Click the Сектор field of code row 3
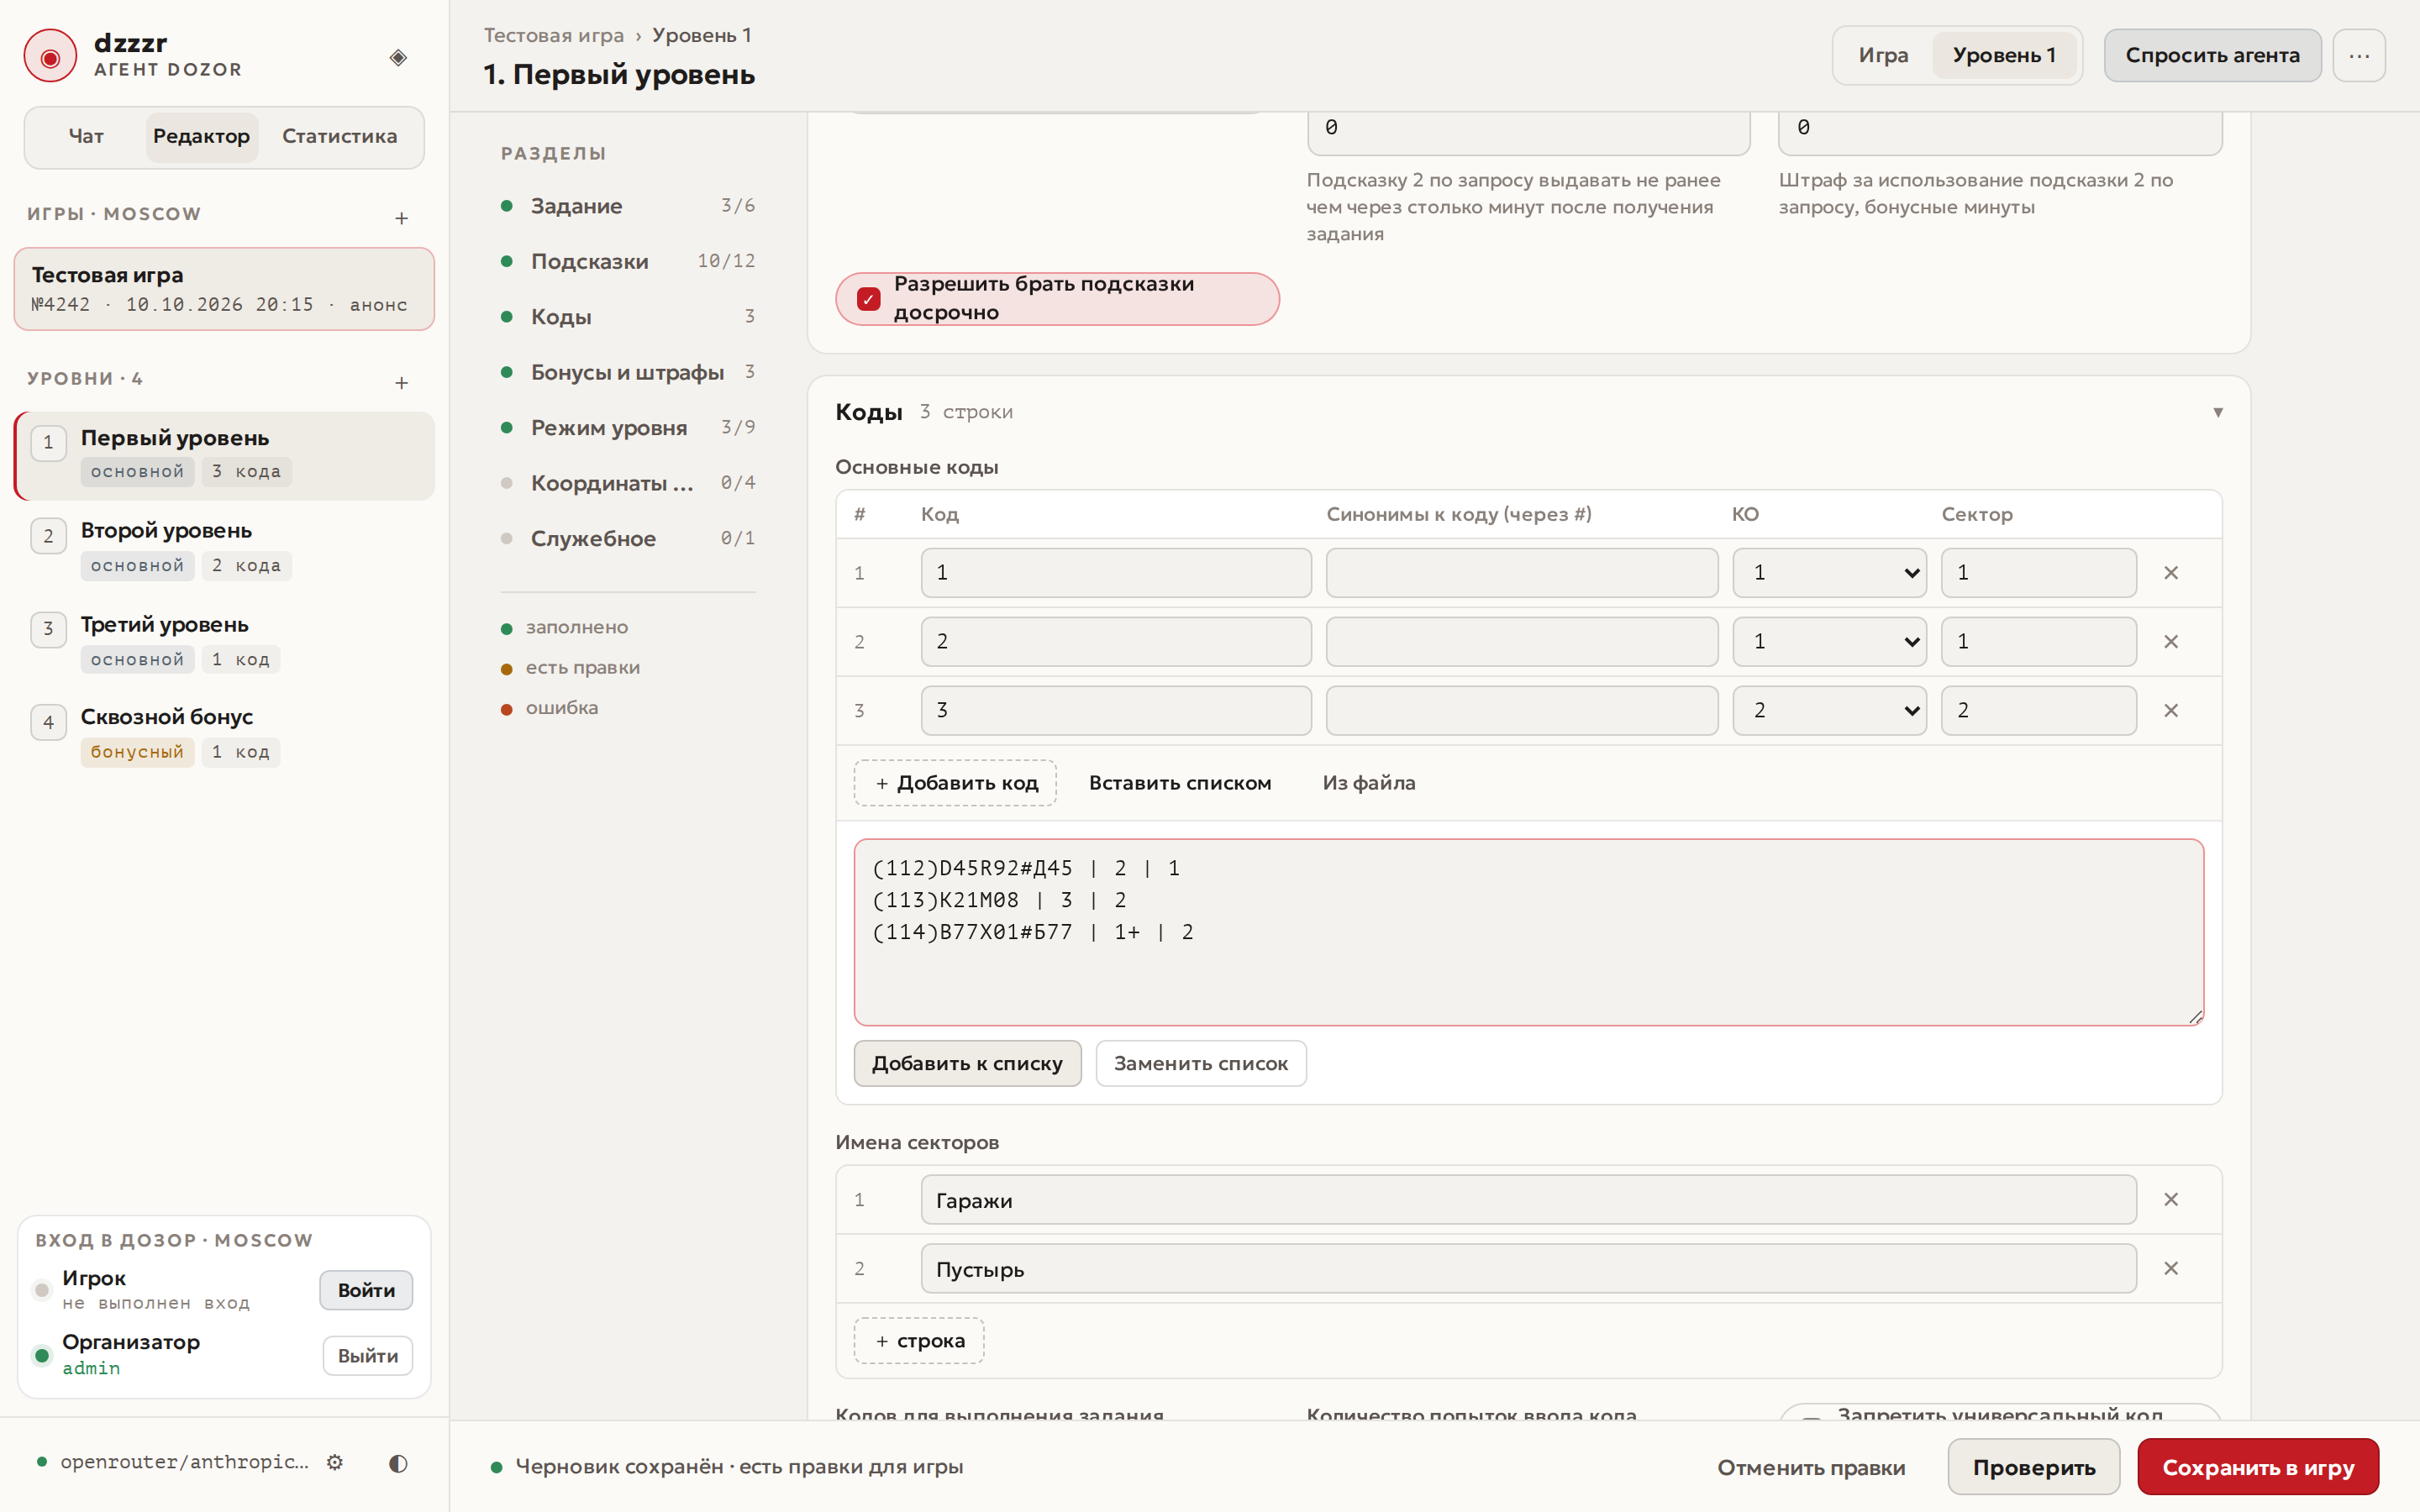The image size is (2420, 1512). 2038,711
